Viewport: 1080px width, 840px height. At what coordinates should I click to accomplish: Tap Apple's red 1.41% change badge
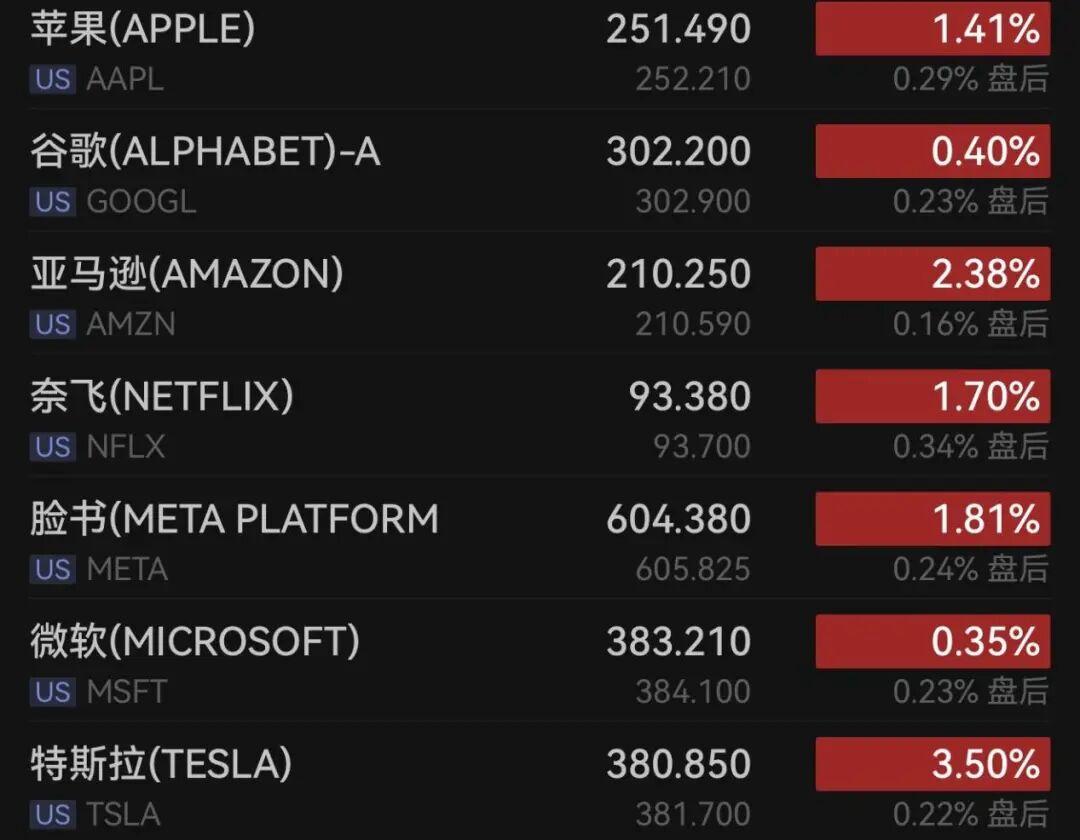(x=932, y=30)
